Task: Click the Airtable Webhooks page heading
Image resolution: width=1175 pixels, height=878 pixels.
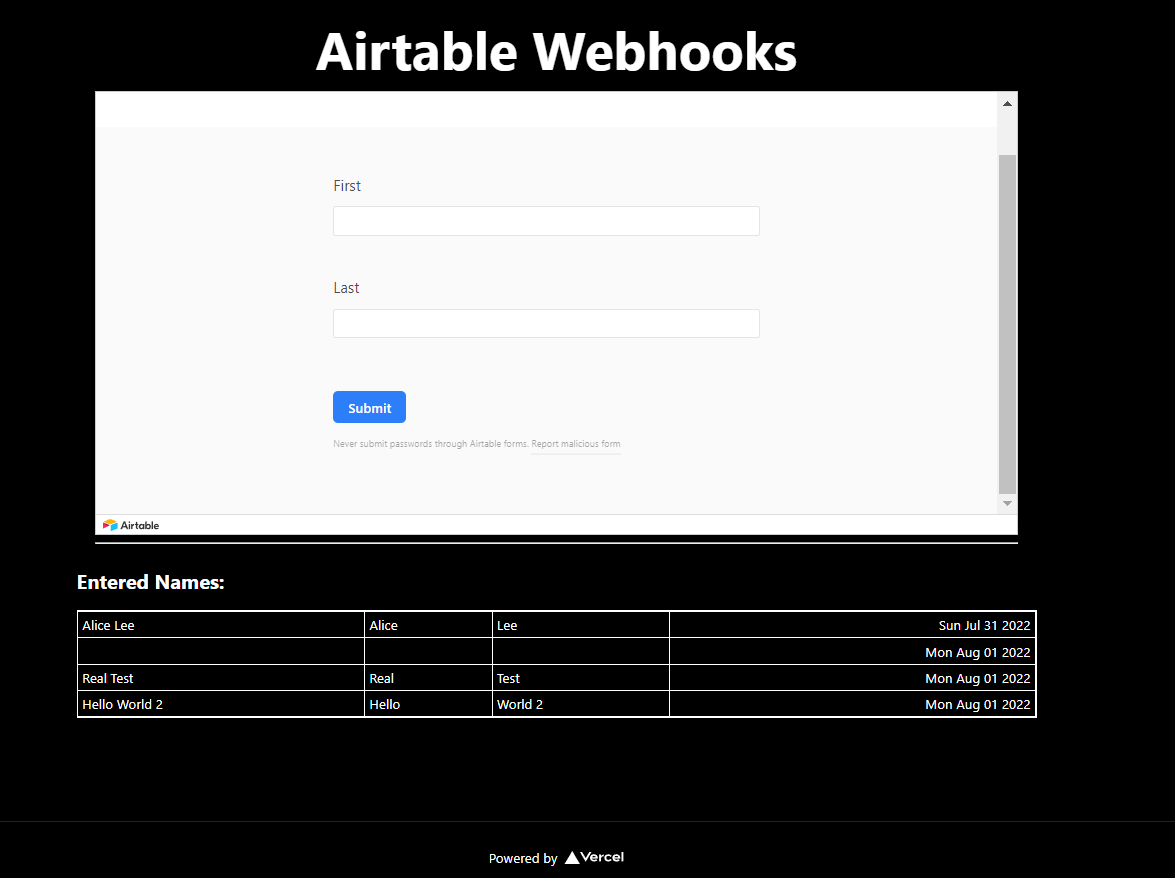Action: [556, 52]
